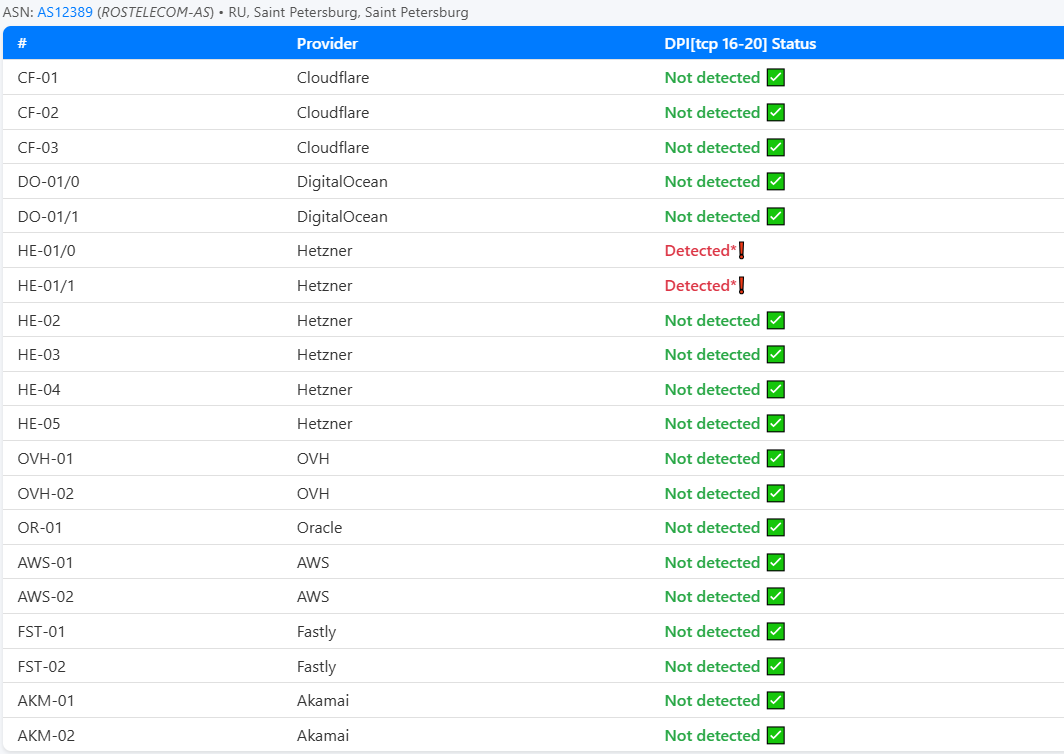Select the CF-01 identifier cell
1064x754 pixels.
(x=38, y=77)
